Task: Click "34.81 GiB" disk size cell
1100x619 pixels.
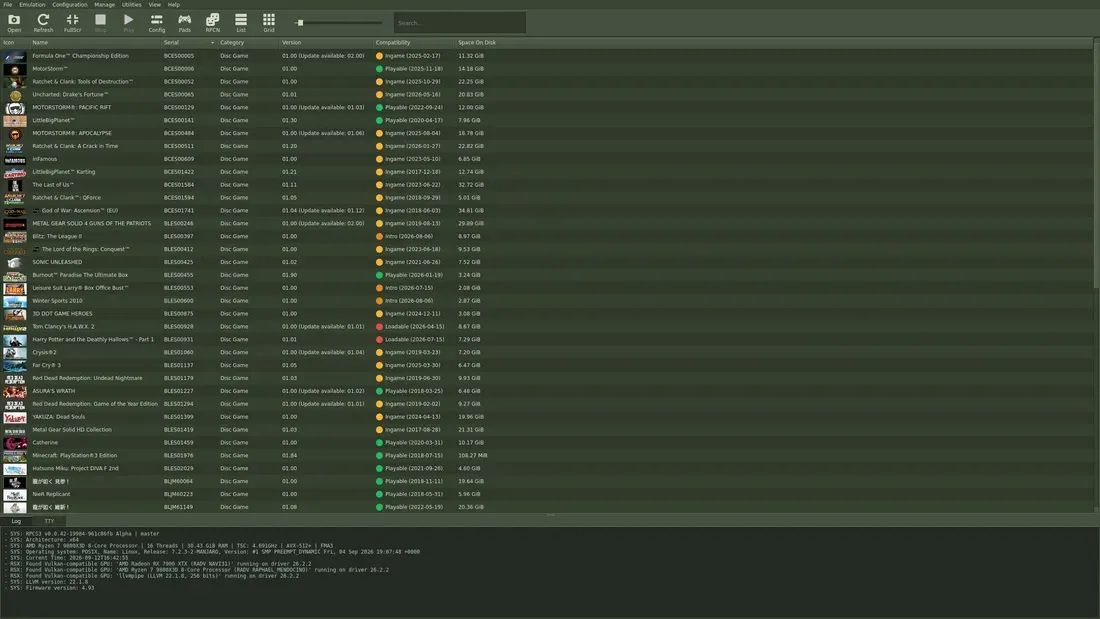Action: click(x=471, y=211)
